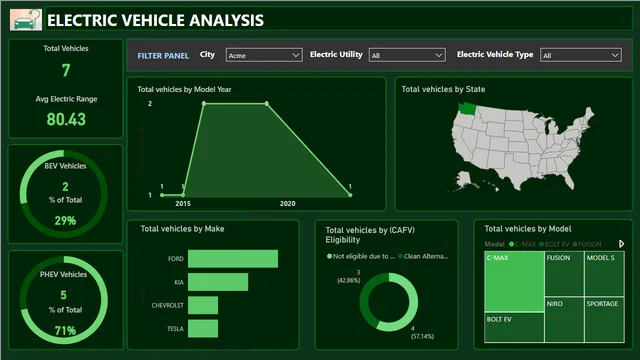Open the City dropdown showing Acme

(x=264, y=55)
